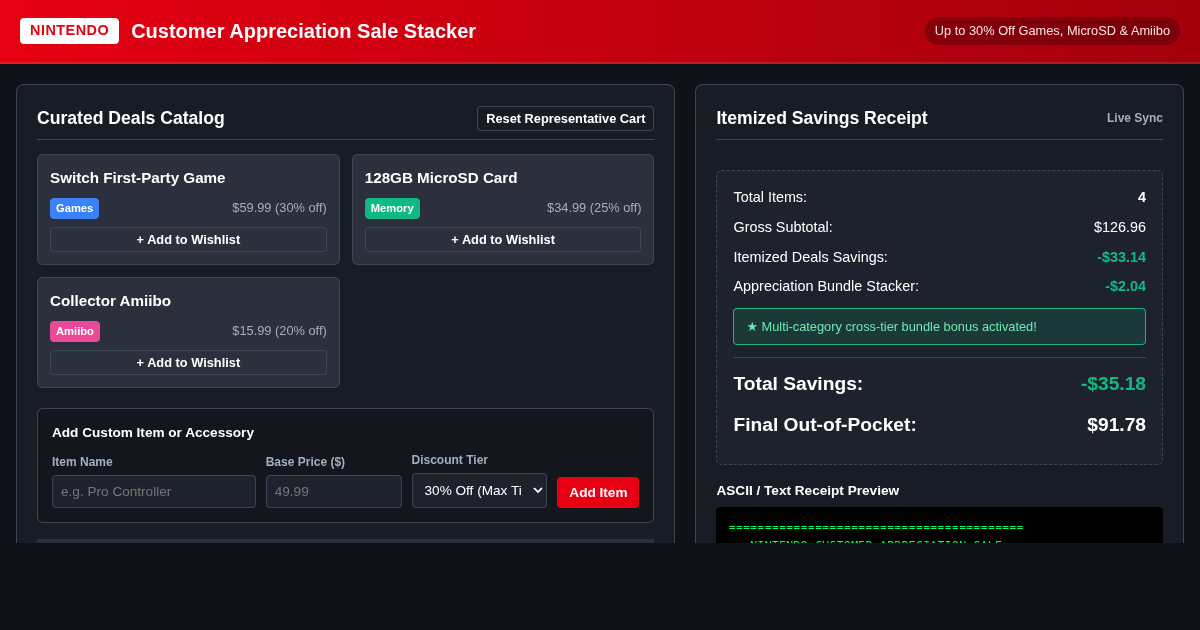Open the Discount Tier dropdown
This screenshot has height=630, width=1200.
pyautogui.click(x=479, y=490)
